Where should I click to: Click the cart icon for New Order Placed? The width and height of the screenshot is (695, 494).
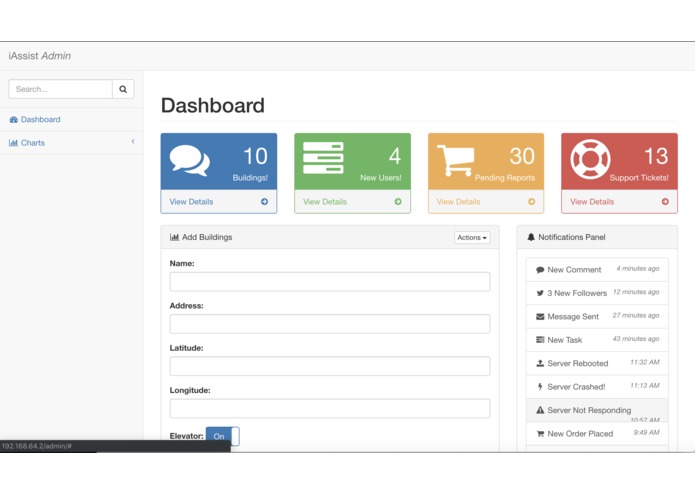point(540,434)
